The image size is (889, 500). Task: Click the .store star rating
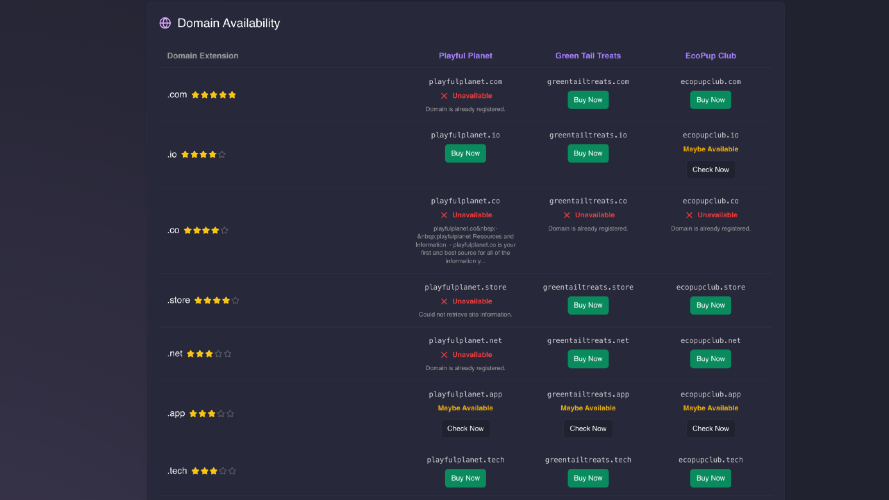pos(217,300)
